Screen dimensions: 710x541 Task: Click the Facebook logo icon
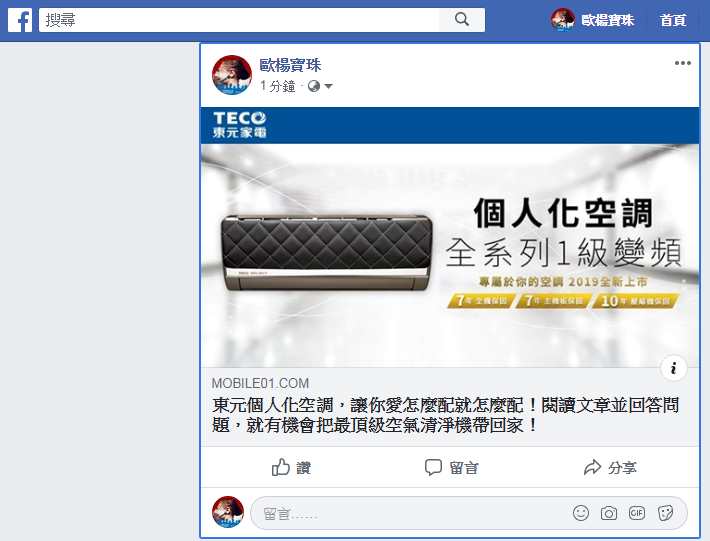pyautogui.click(x=20, y=20)
